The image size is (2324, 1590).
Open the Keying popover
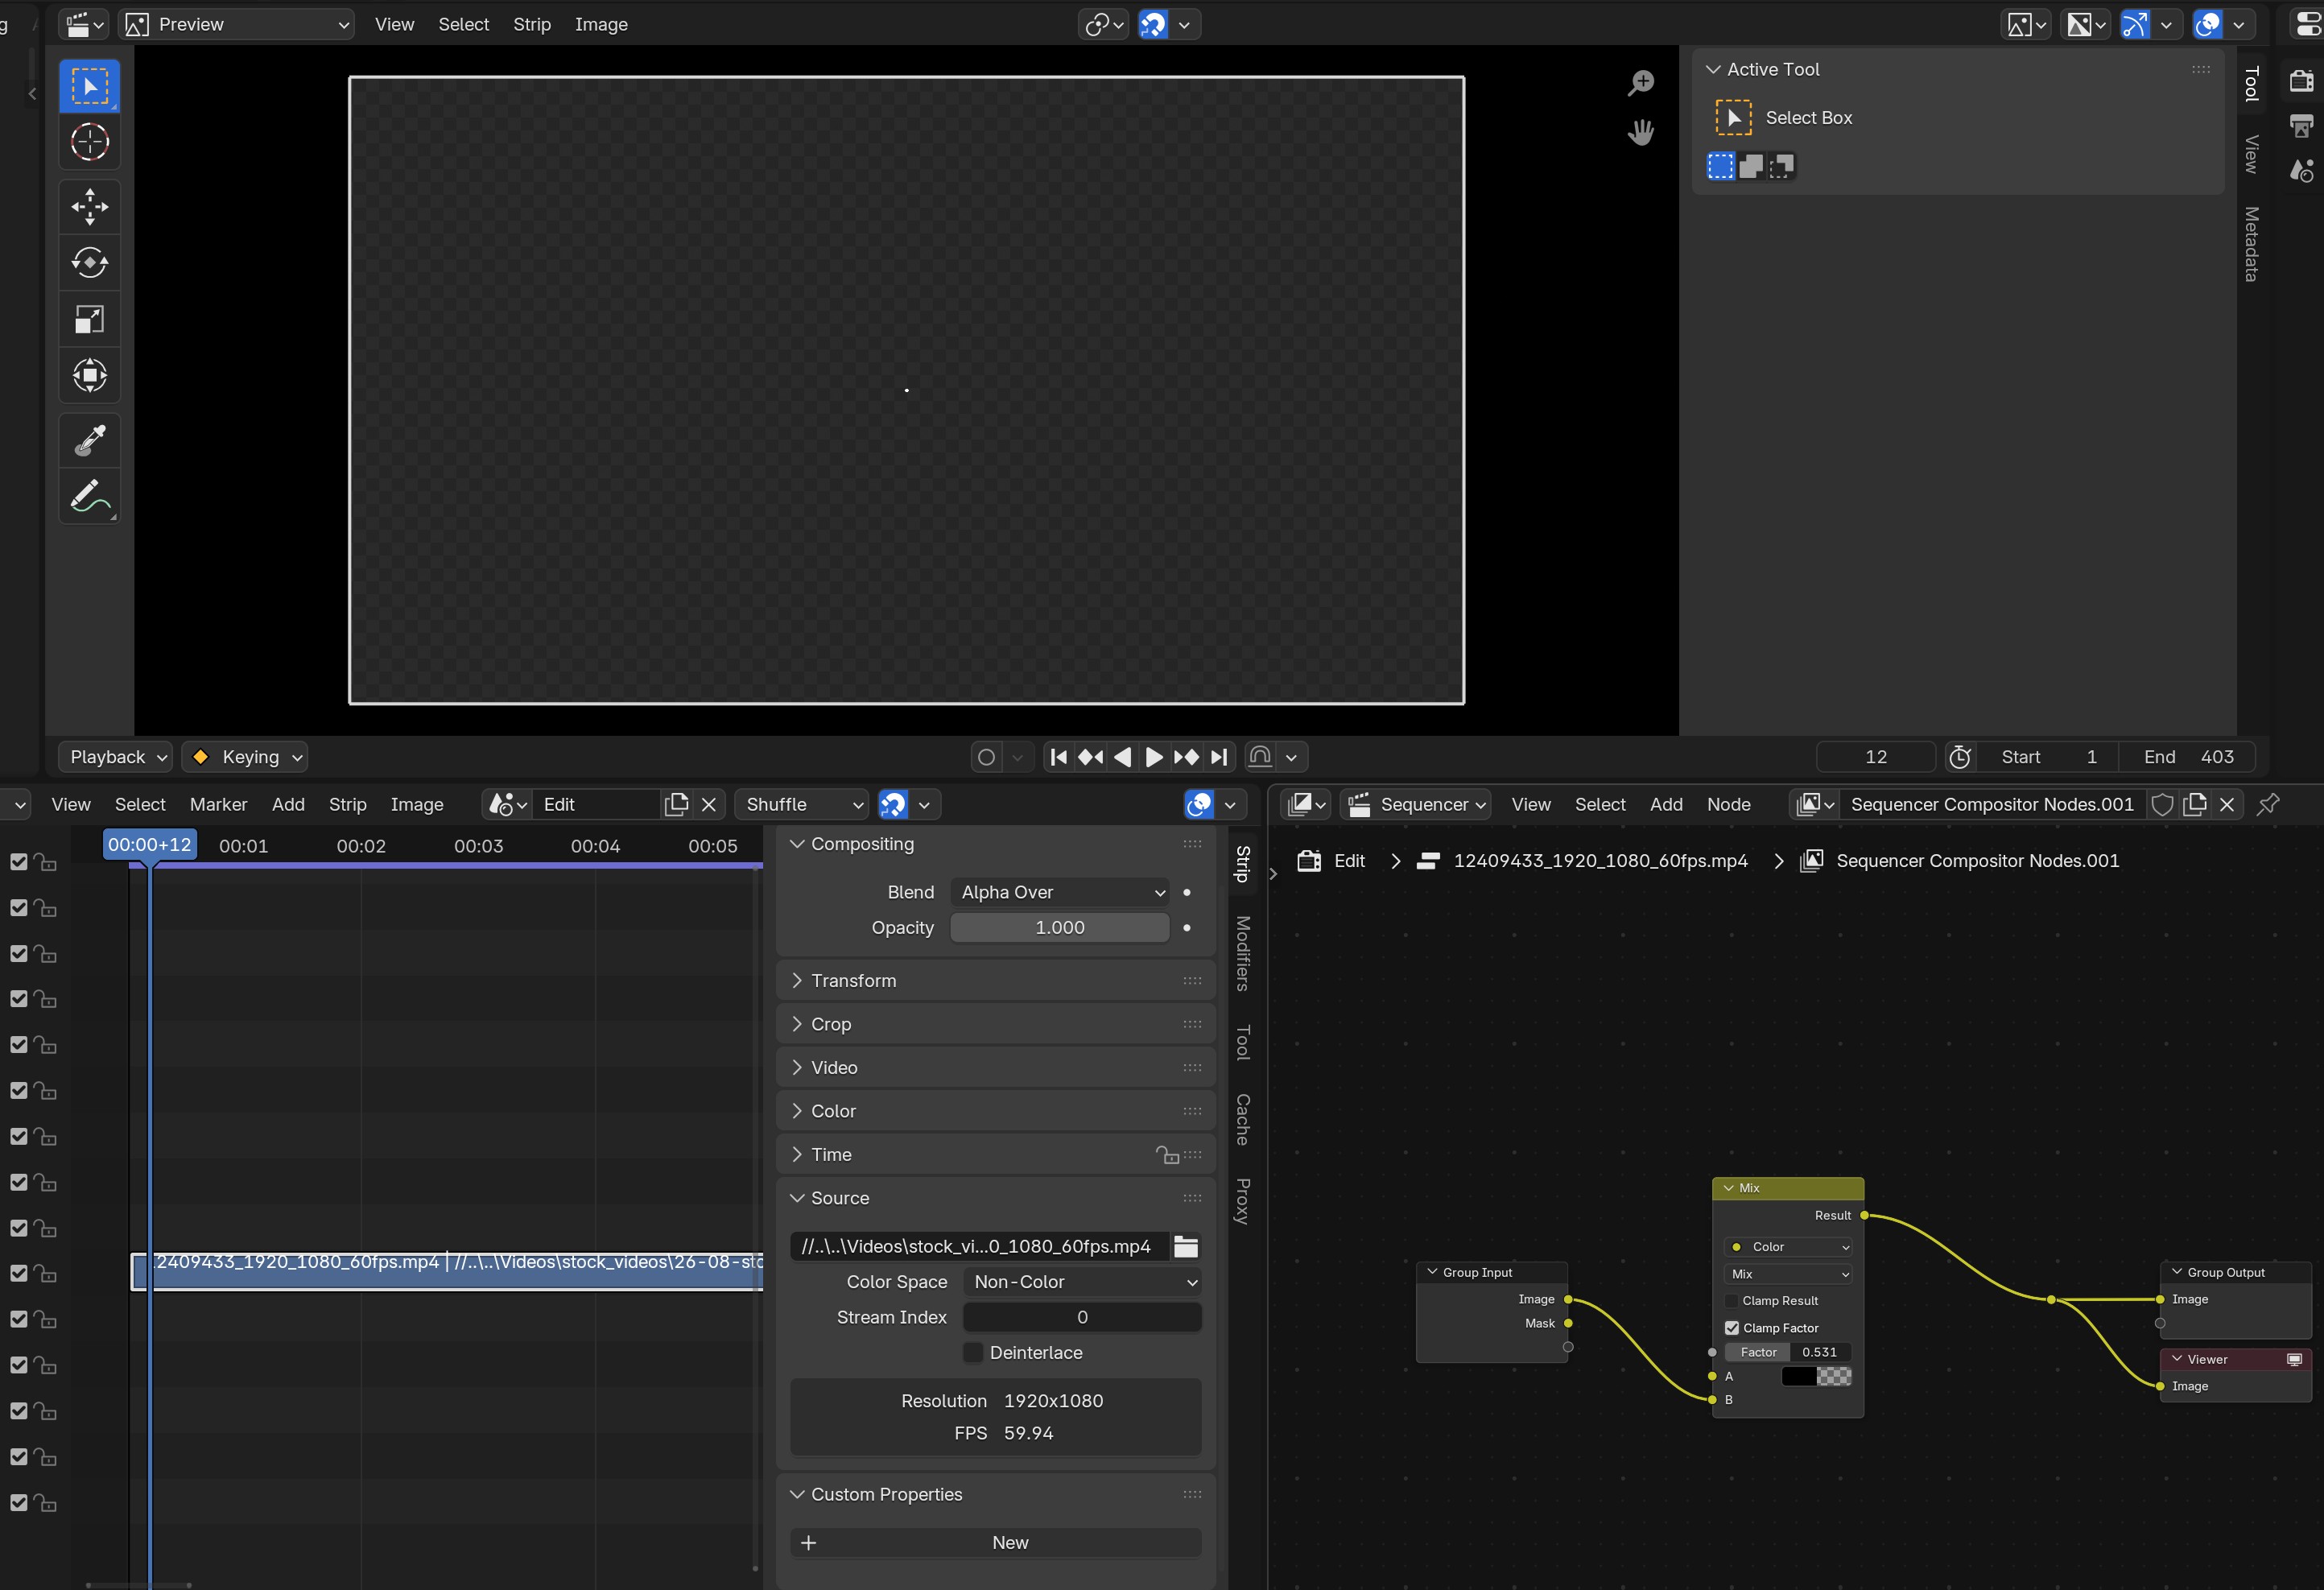[245, 757]
